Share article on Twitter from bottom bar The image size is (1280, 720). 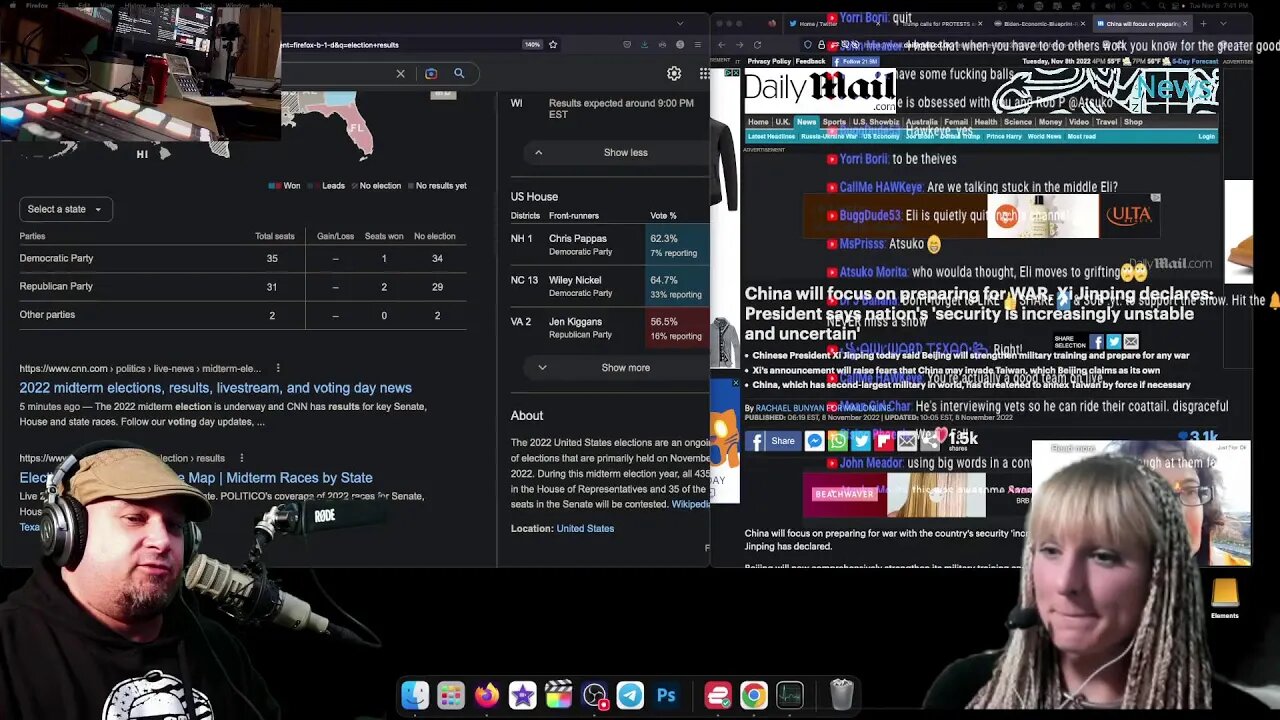pyautogui.click(x=861, y=440)
